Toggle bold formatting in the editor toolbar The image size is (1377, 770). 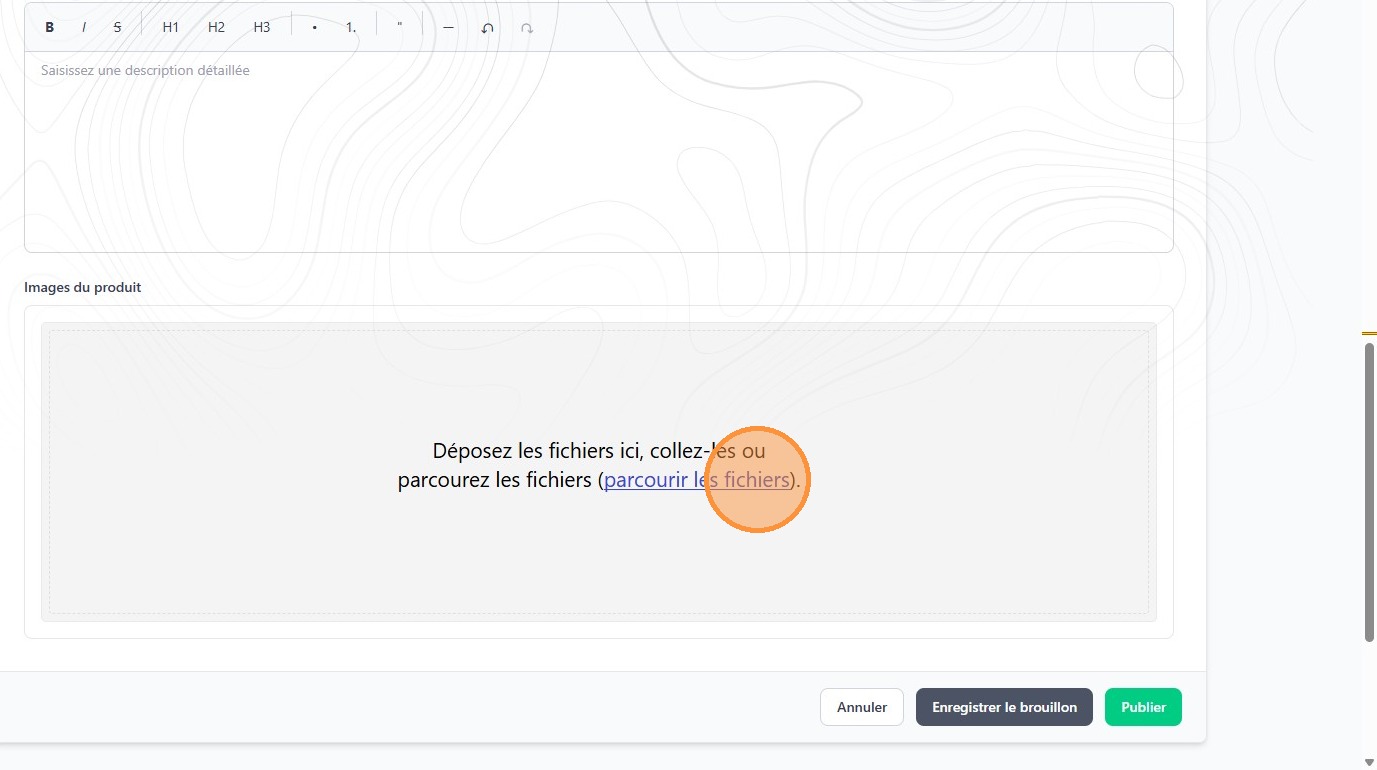tap(50, 27)
